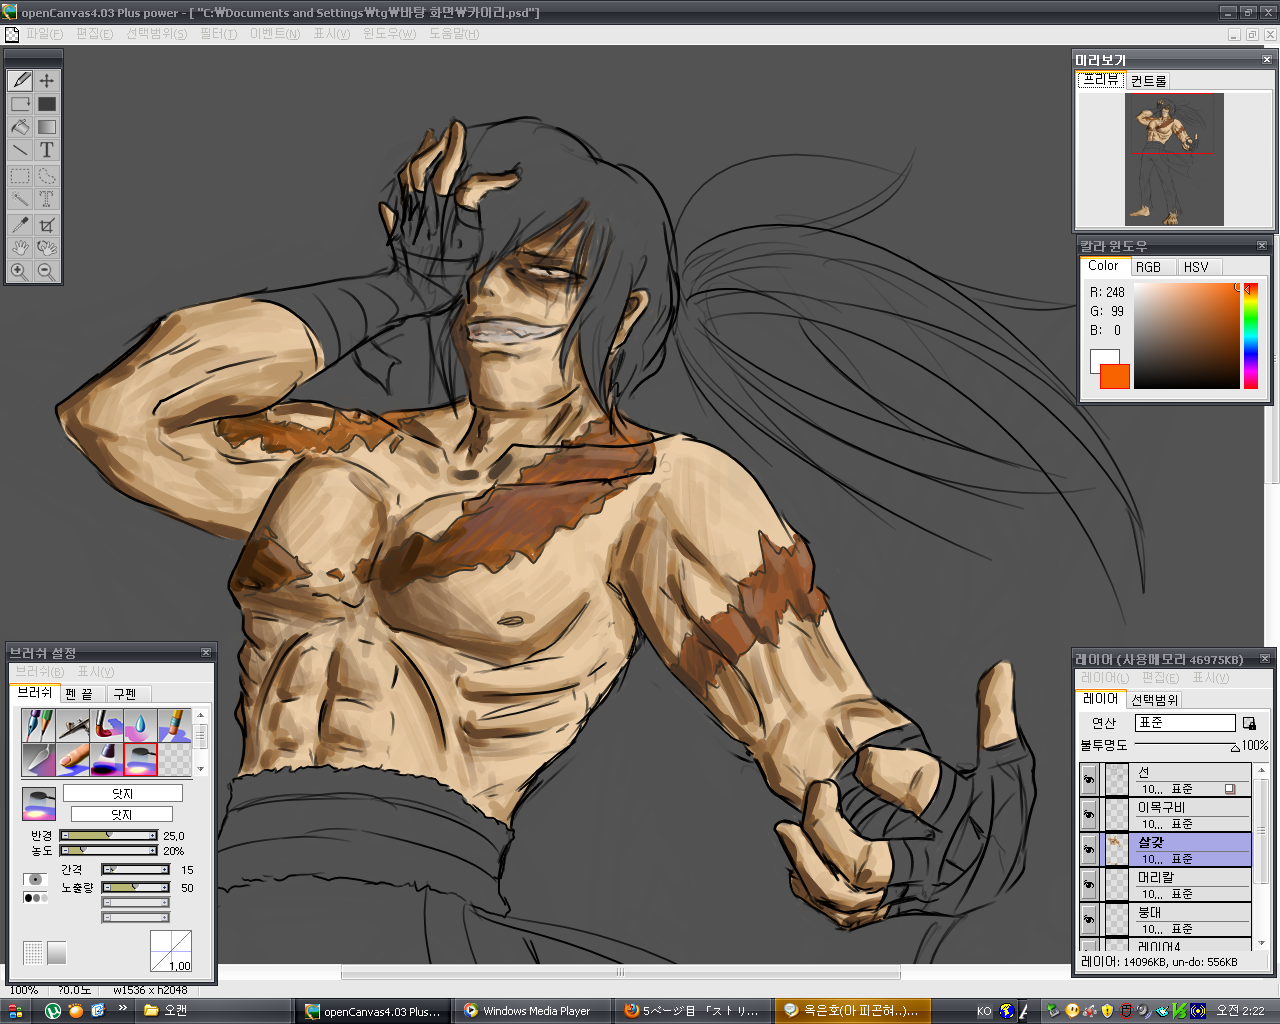
Task: Open Windows Media Player from taskbar
Action: click(x=528, y=1011)
